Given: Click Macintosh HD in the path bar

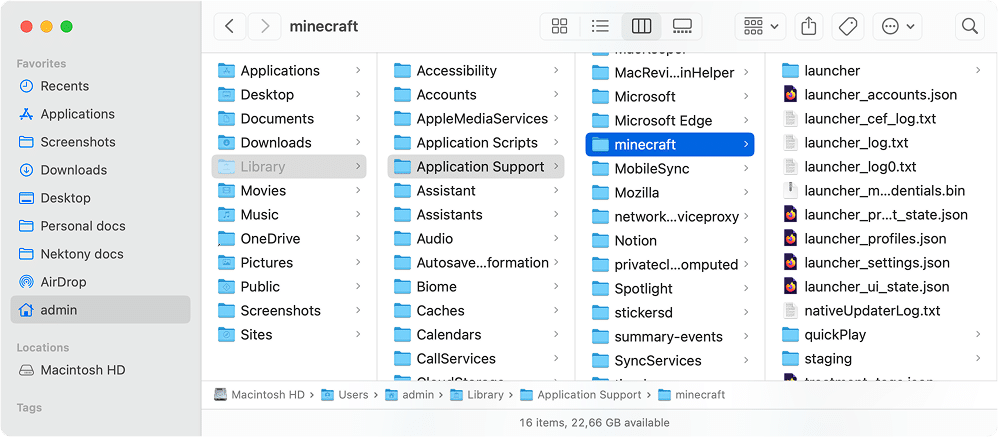Looking at the screenshot, I should tap(260, 395).
